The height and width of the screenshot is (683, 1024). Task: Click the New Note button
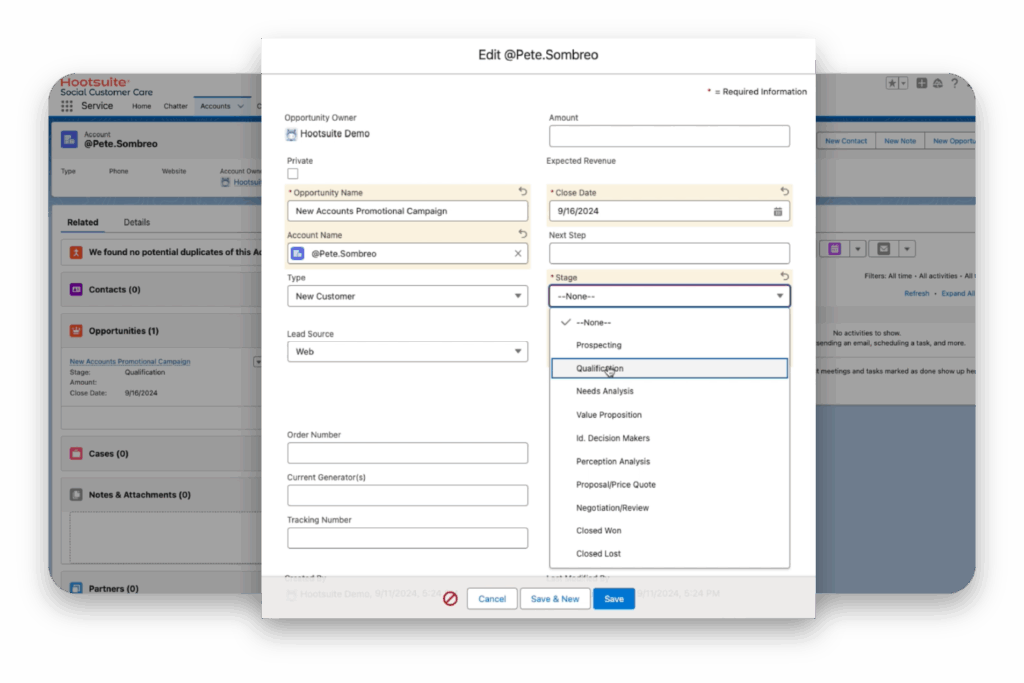[899, 140]
